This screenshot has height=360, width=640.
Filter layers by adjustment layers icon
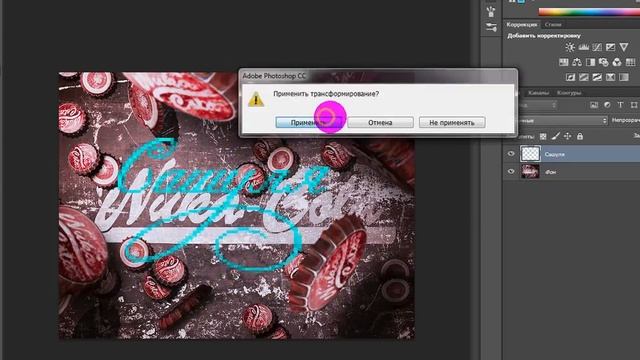607,105
